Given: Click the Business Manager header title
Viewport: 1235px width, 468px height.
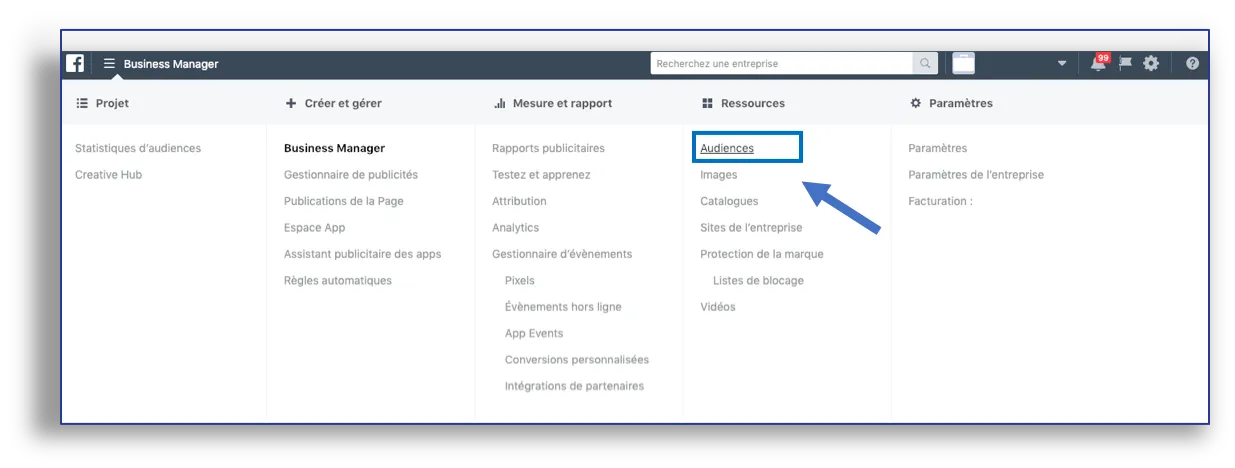Looking at the screenshot, I should (171, 64).
